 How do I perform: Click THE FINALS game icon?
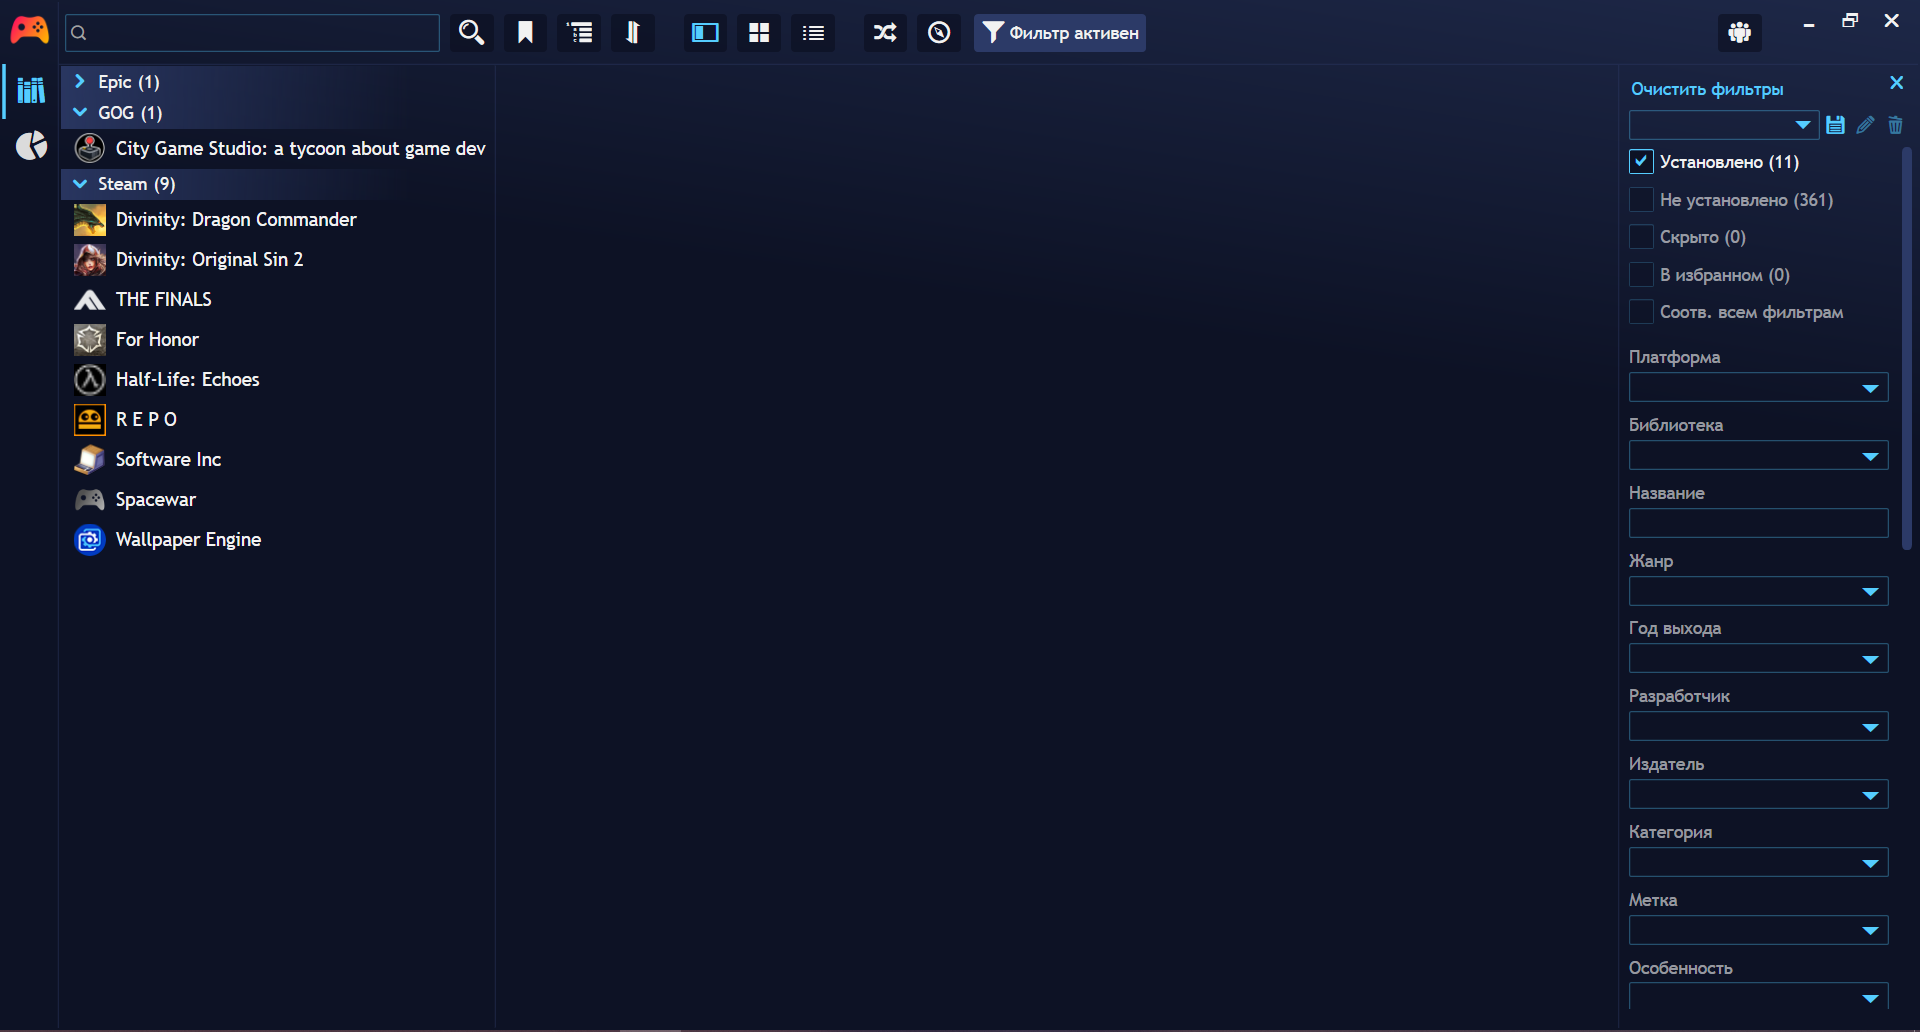90,300
